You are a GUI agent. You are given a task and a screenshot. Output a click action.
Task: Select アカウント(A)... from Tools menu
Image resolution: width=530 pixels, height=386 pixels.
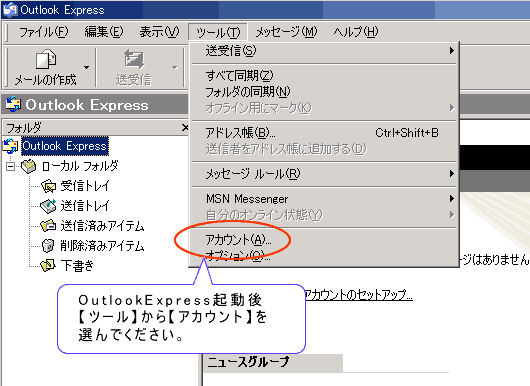click(x=324, y=240)
